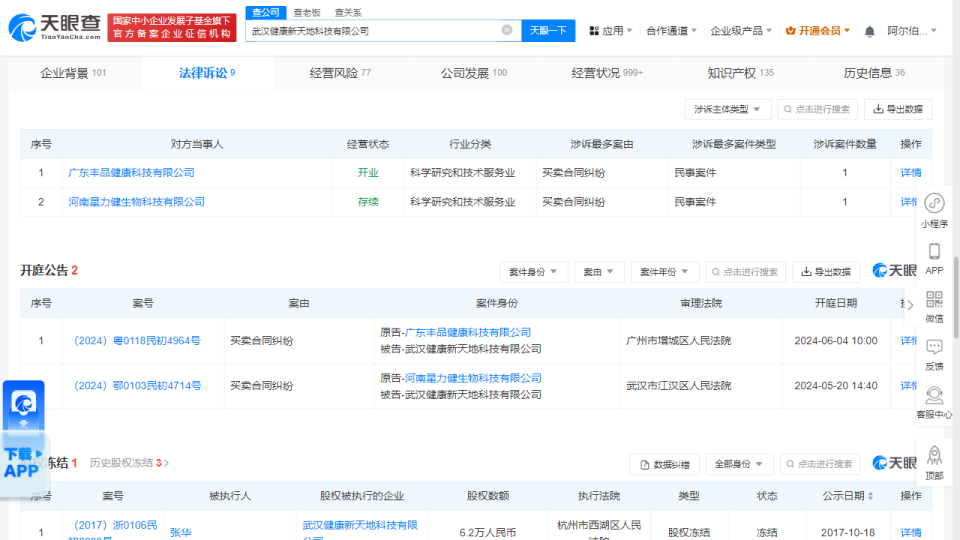Open the 小程序 sidebar icon
The width and height of the screenshot is (960, 540).
tap(934, 210)
